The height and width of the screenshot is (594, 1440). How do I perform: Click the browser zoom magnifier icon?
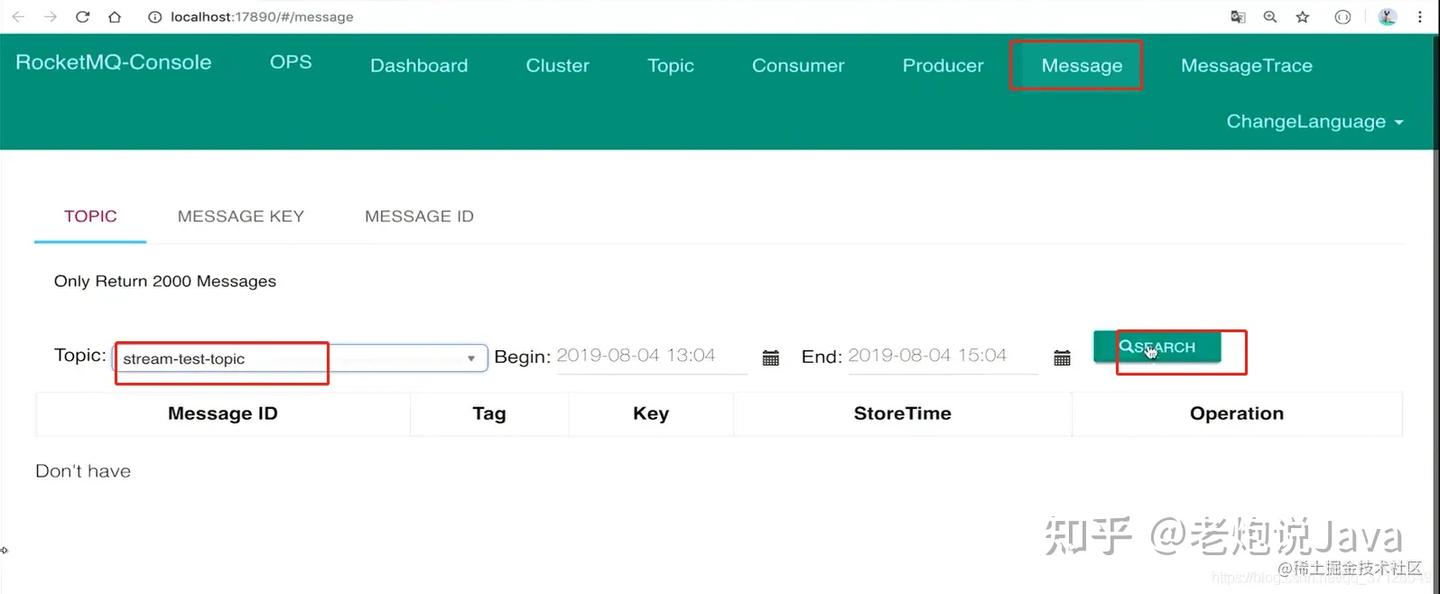(x=1270, y=17)
